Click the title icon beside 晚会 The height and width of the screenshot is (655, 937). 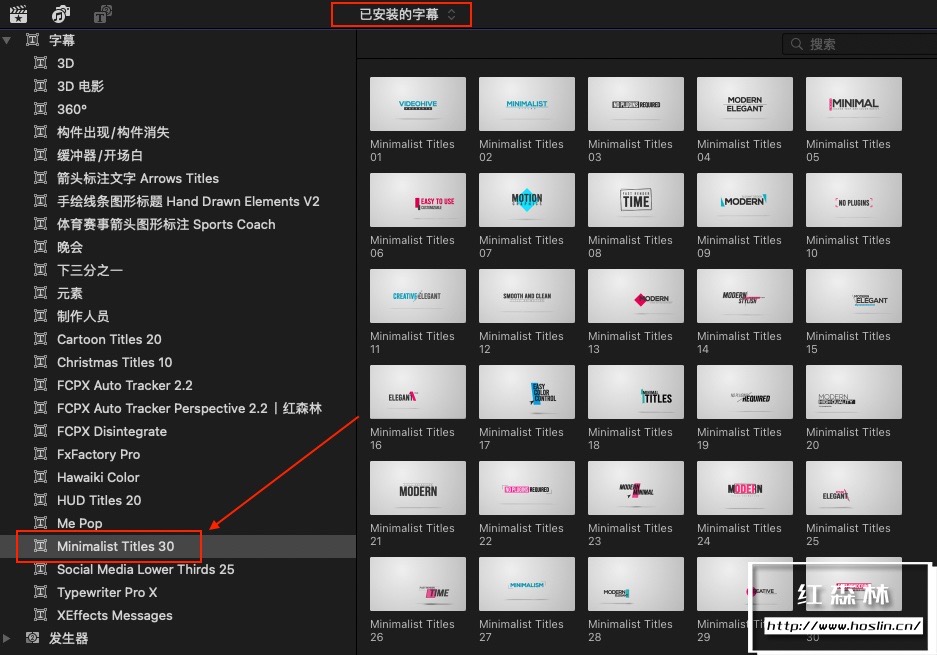coord(40,247)
